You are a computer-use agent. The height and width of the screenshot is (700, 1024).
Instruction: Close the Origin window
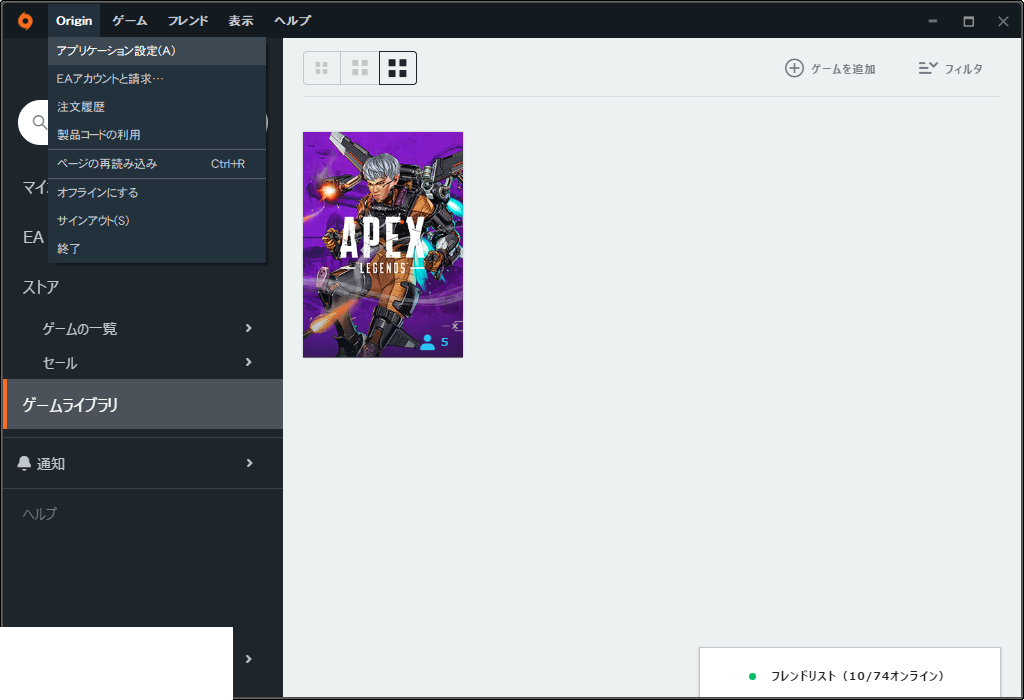point(1003,21)
